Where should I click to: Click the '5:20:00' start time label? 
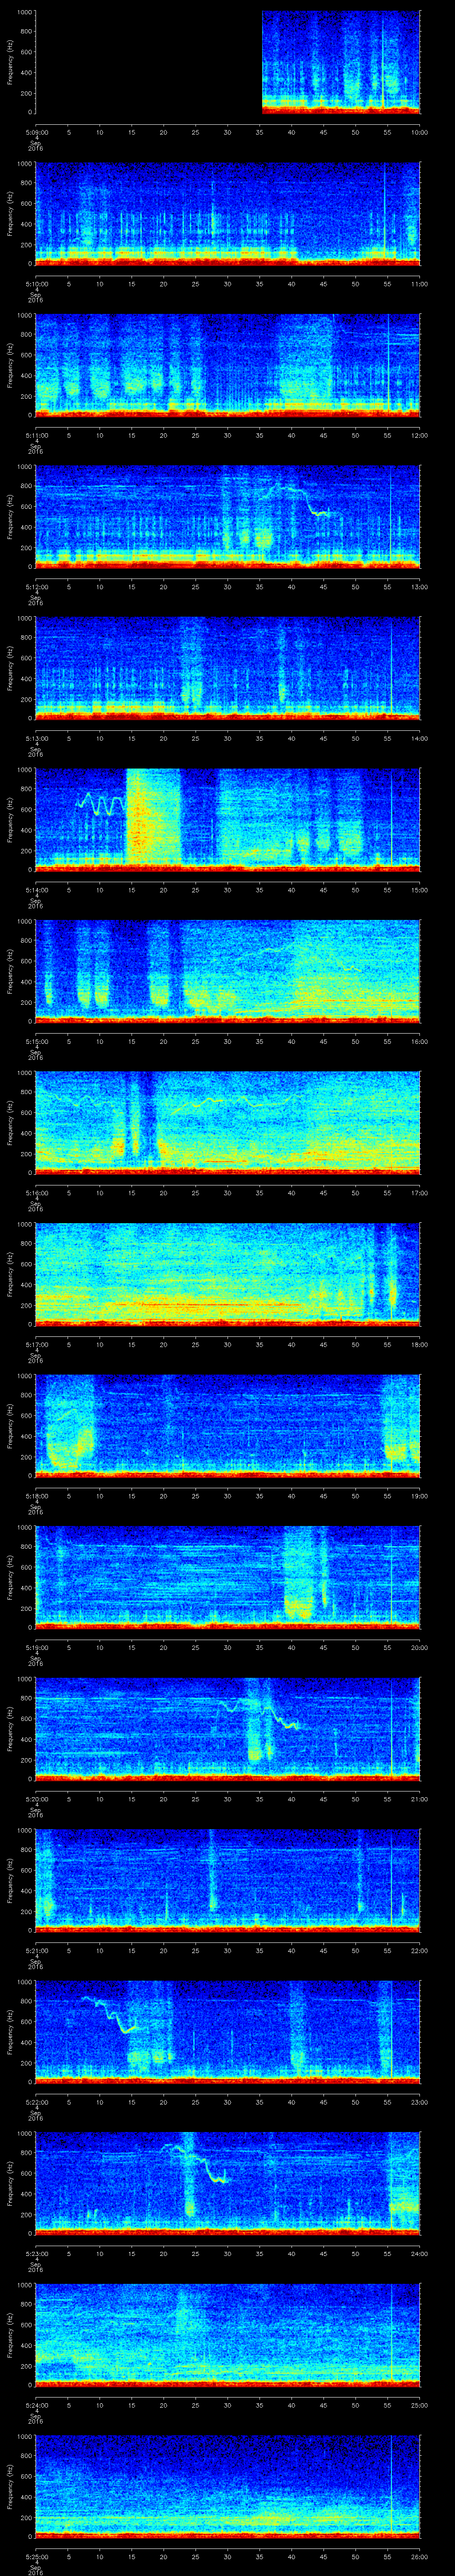(36, 1798)
